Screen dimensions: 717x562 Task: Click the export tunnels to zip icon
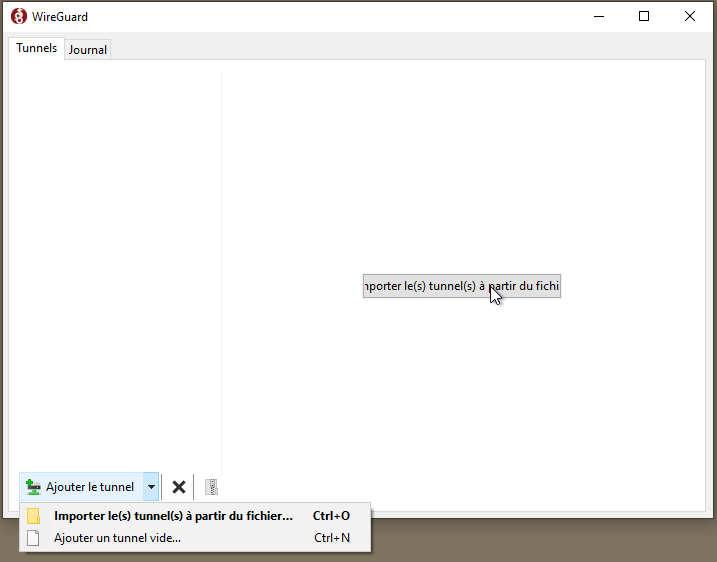pos(210,487)
